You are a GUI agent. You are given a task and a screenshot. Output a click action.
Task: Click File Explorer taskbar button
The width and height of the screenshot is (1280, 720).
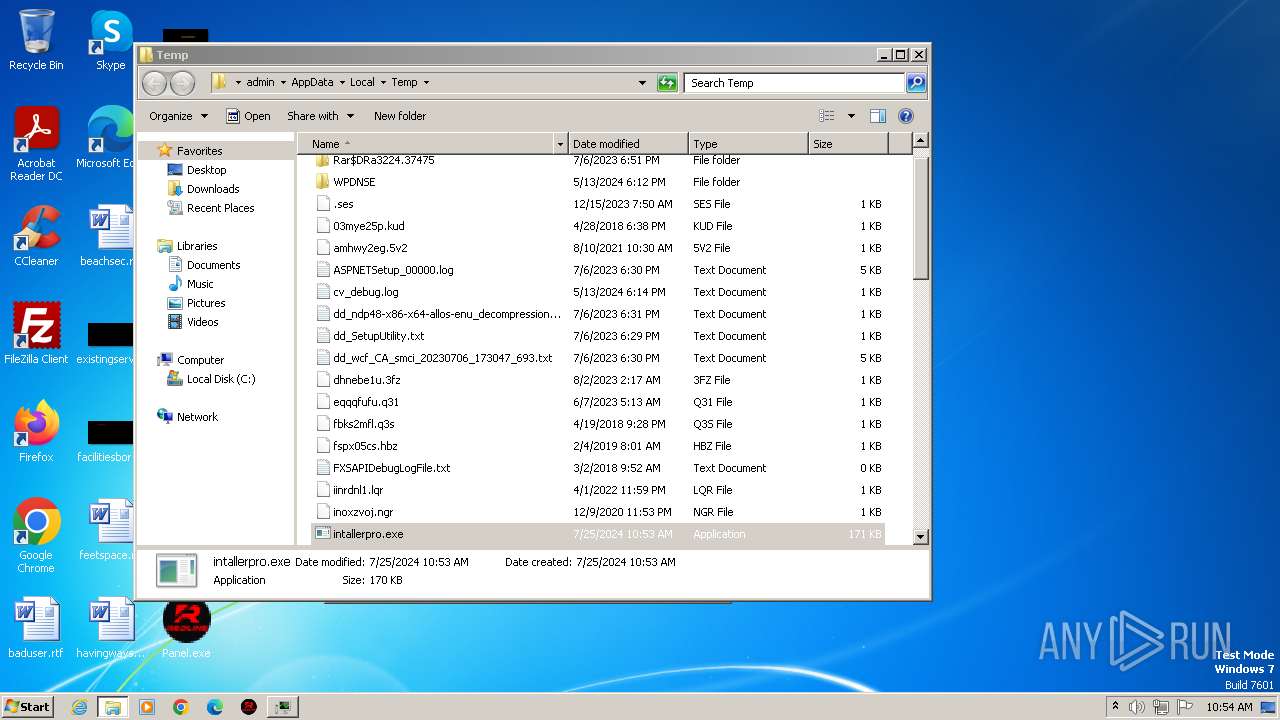point(112,707)
